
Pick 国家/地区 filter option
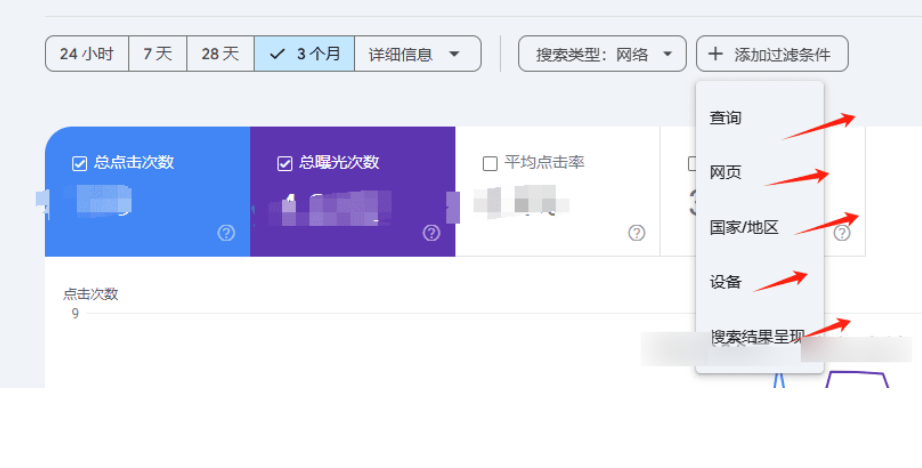click(x=744, y=227)
